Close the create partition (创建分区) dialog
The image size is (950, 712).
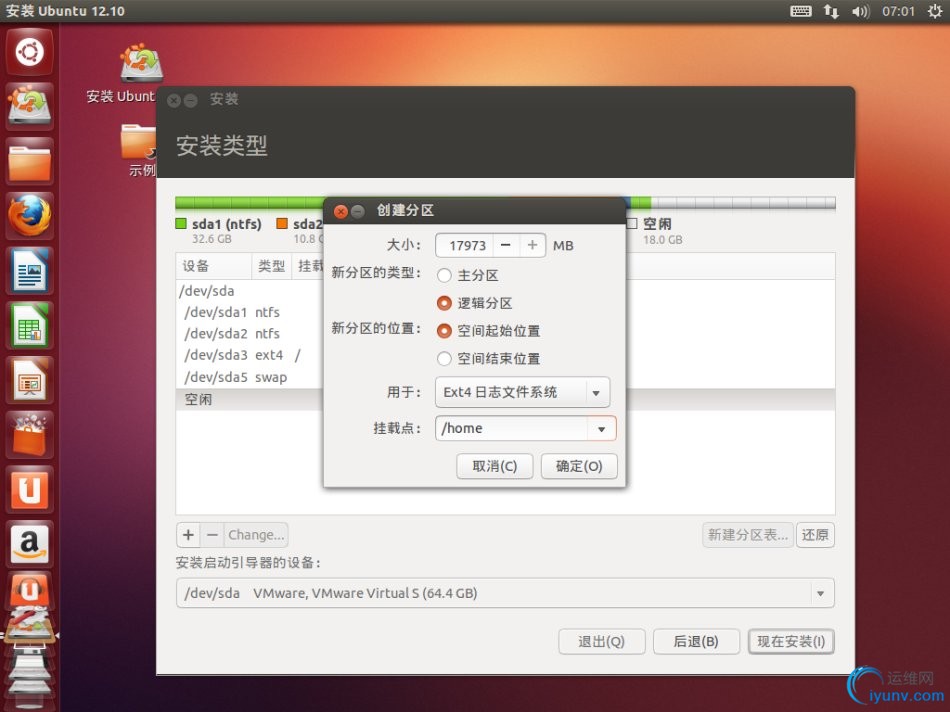pos(340,211)
